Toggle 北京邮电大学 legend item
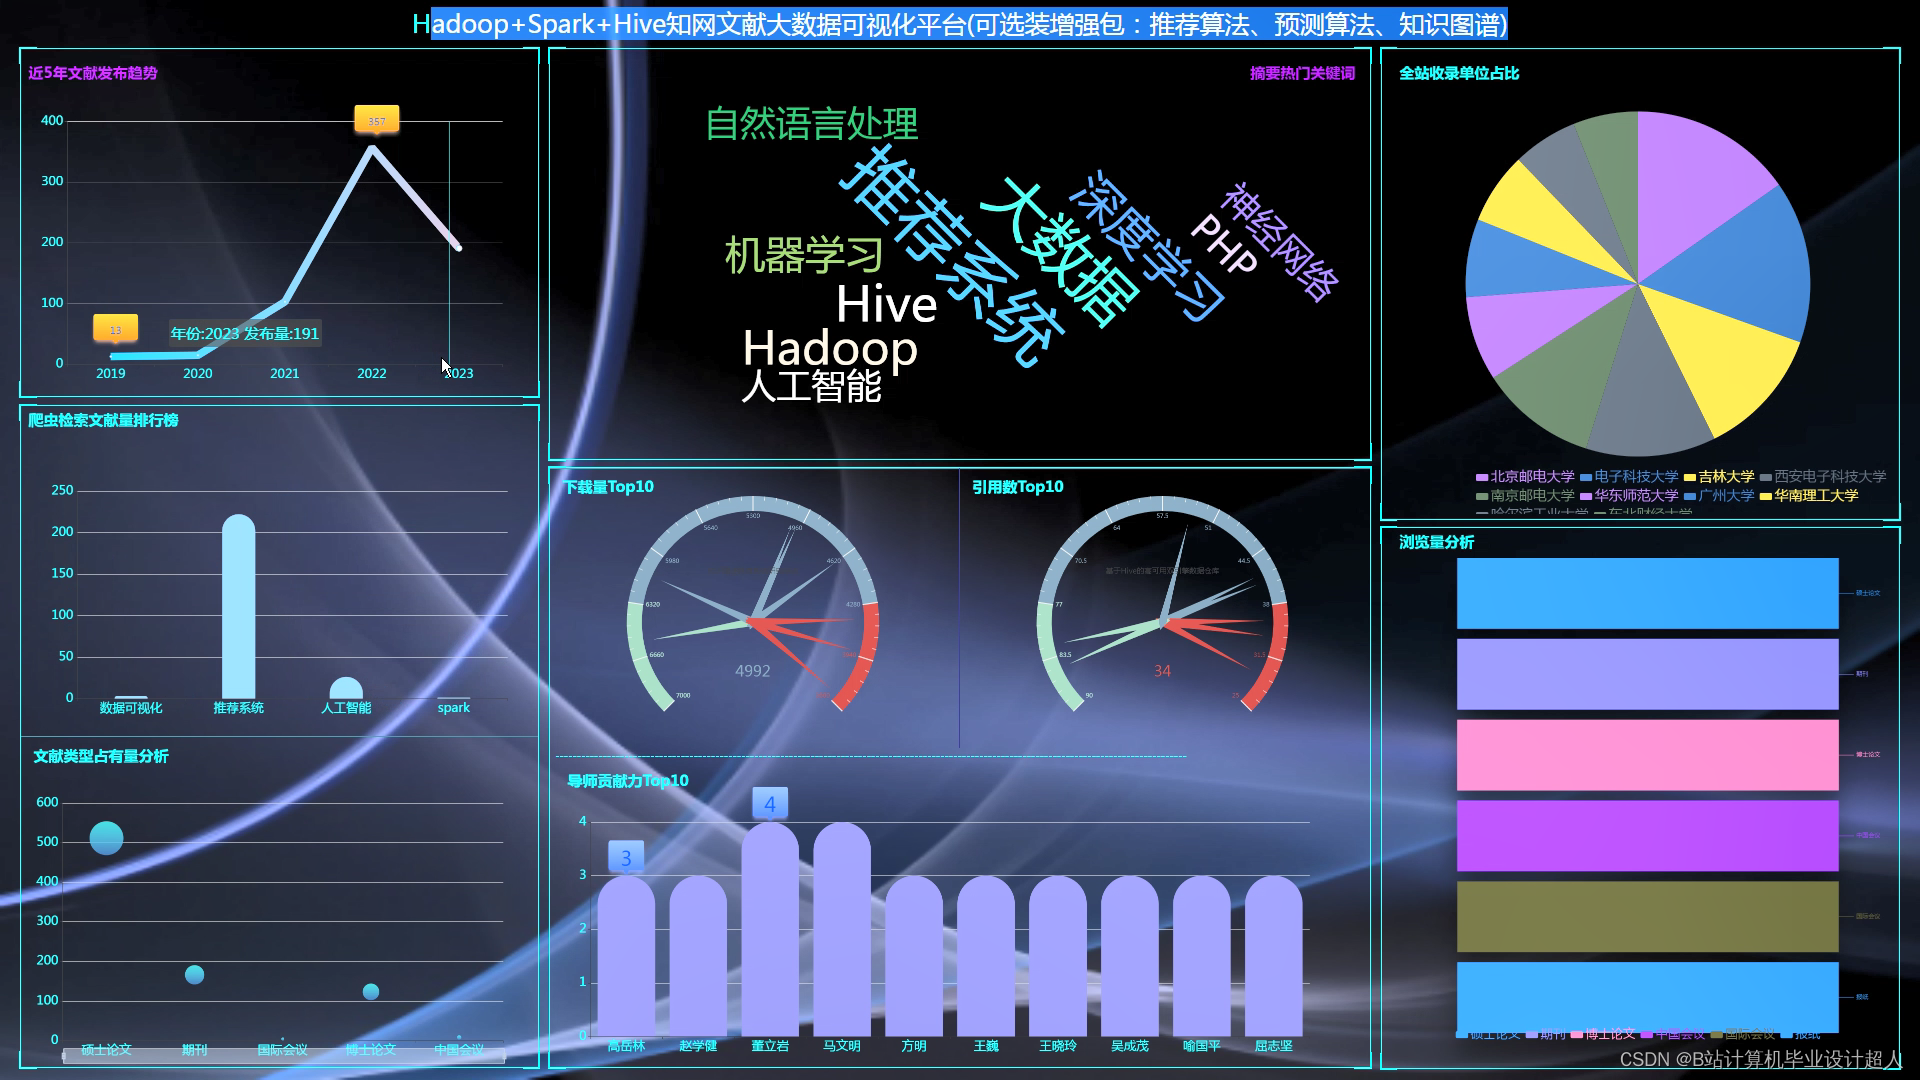This screenshot has width=1920, height=1080. tap(1524, 477)
